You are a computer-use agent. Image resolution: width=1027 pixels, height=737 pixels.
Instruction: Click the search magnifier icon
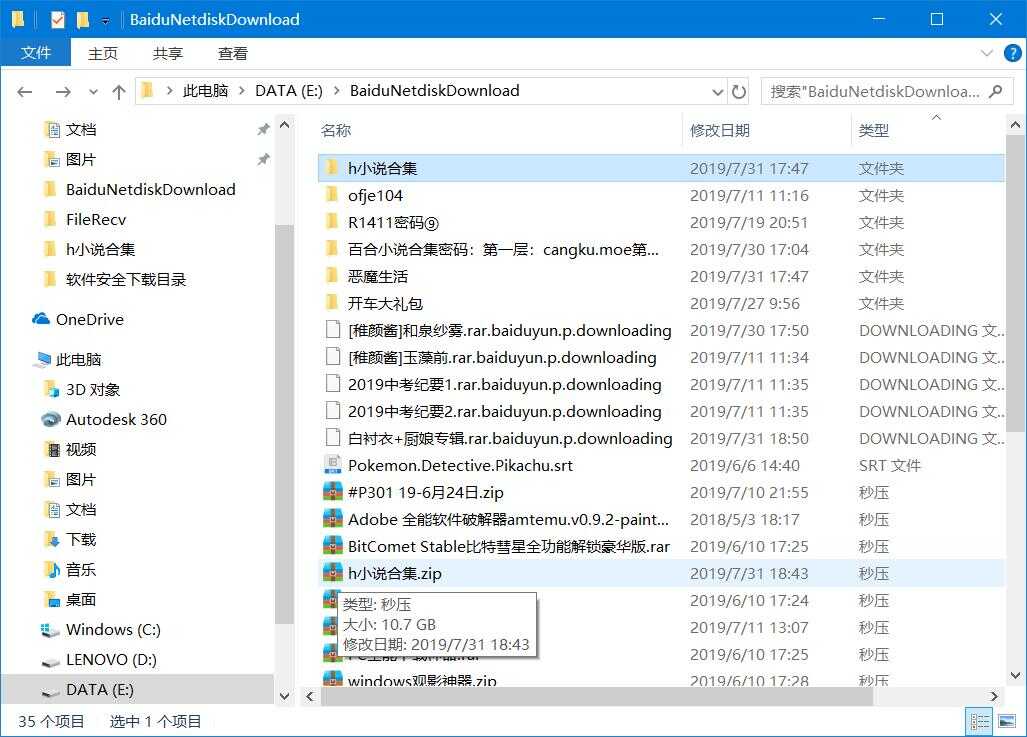(996, 91)
